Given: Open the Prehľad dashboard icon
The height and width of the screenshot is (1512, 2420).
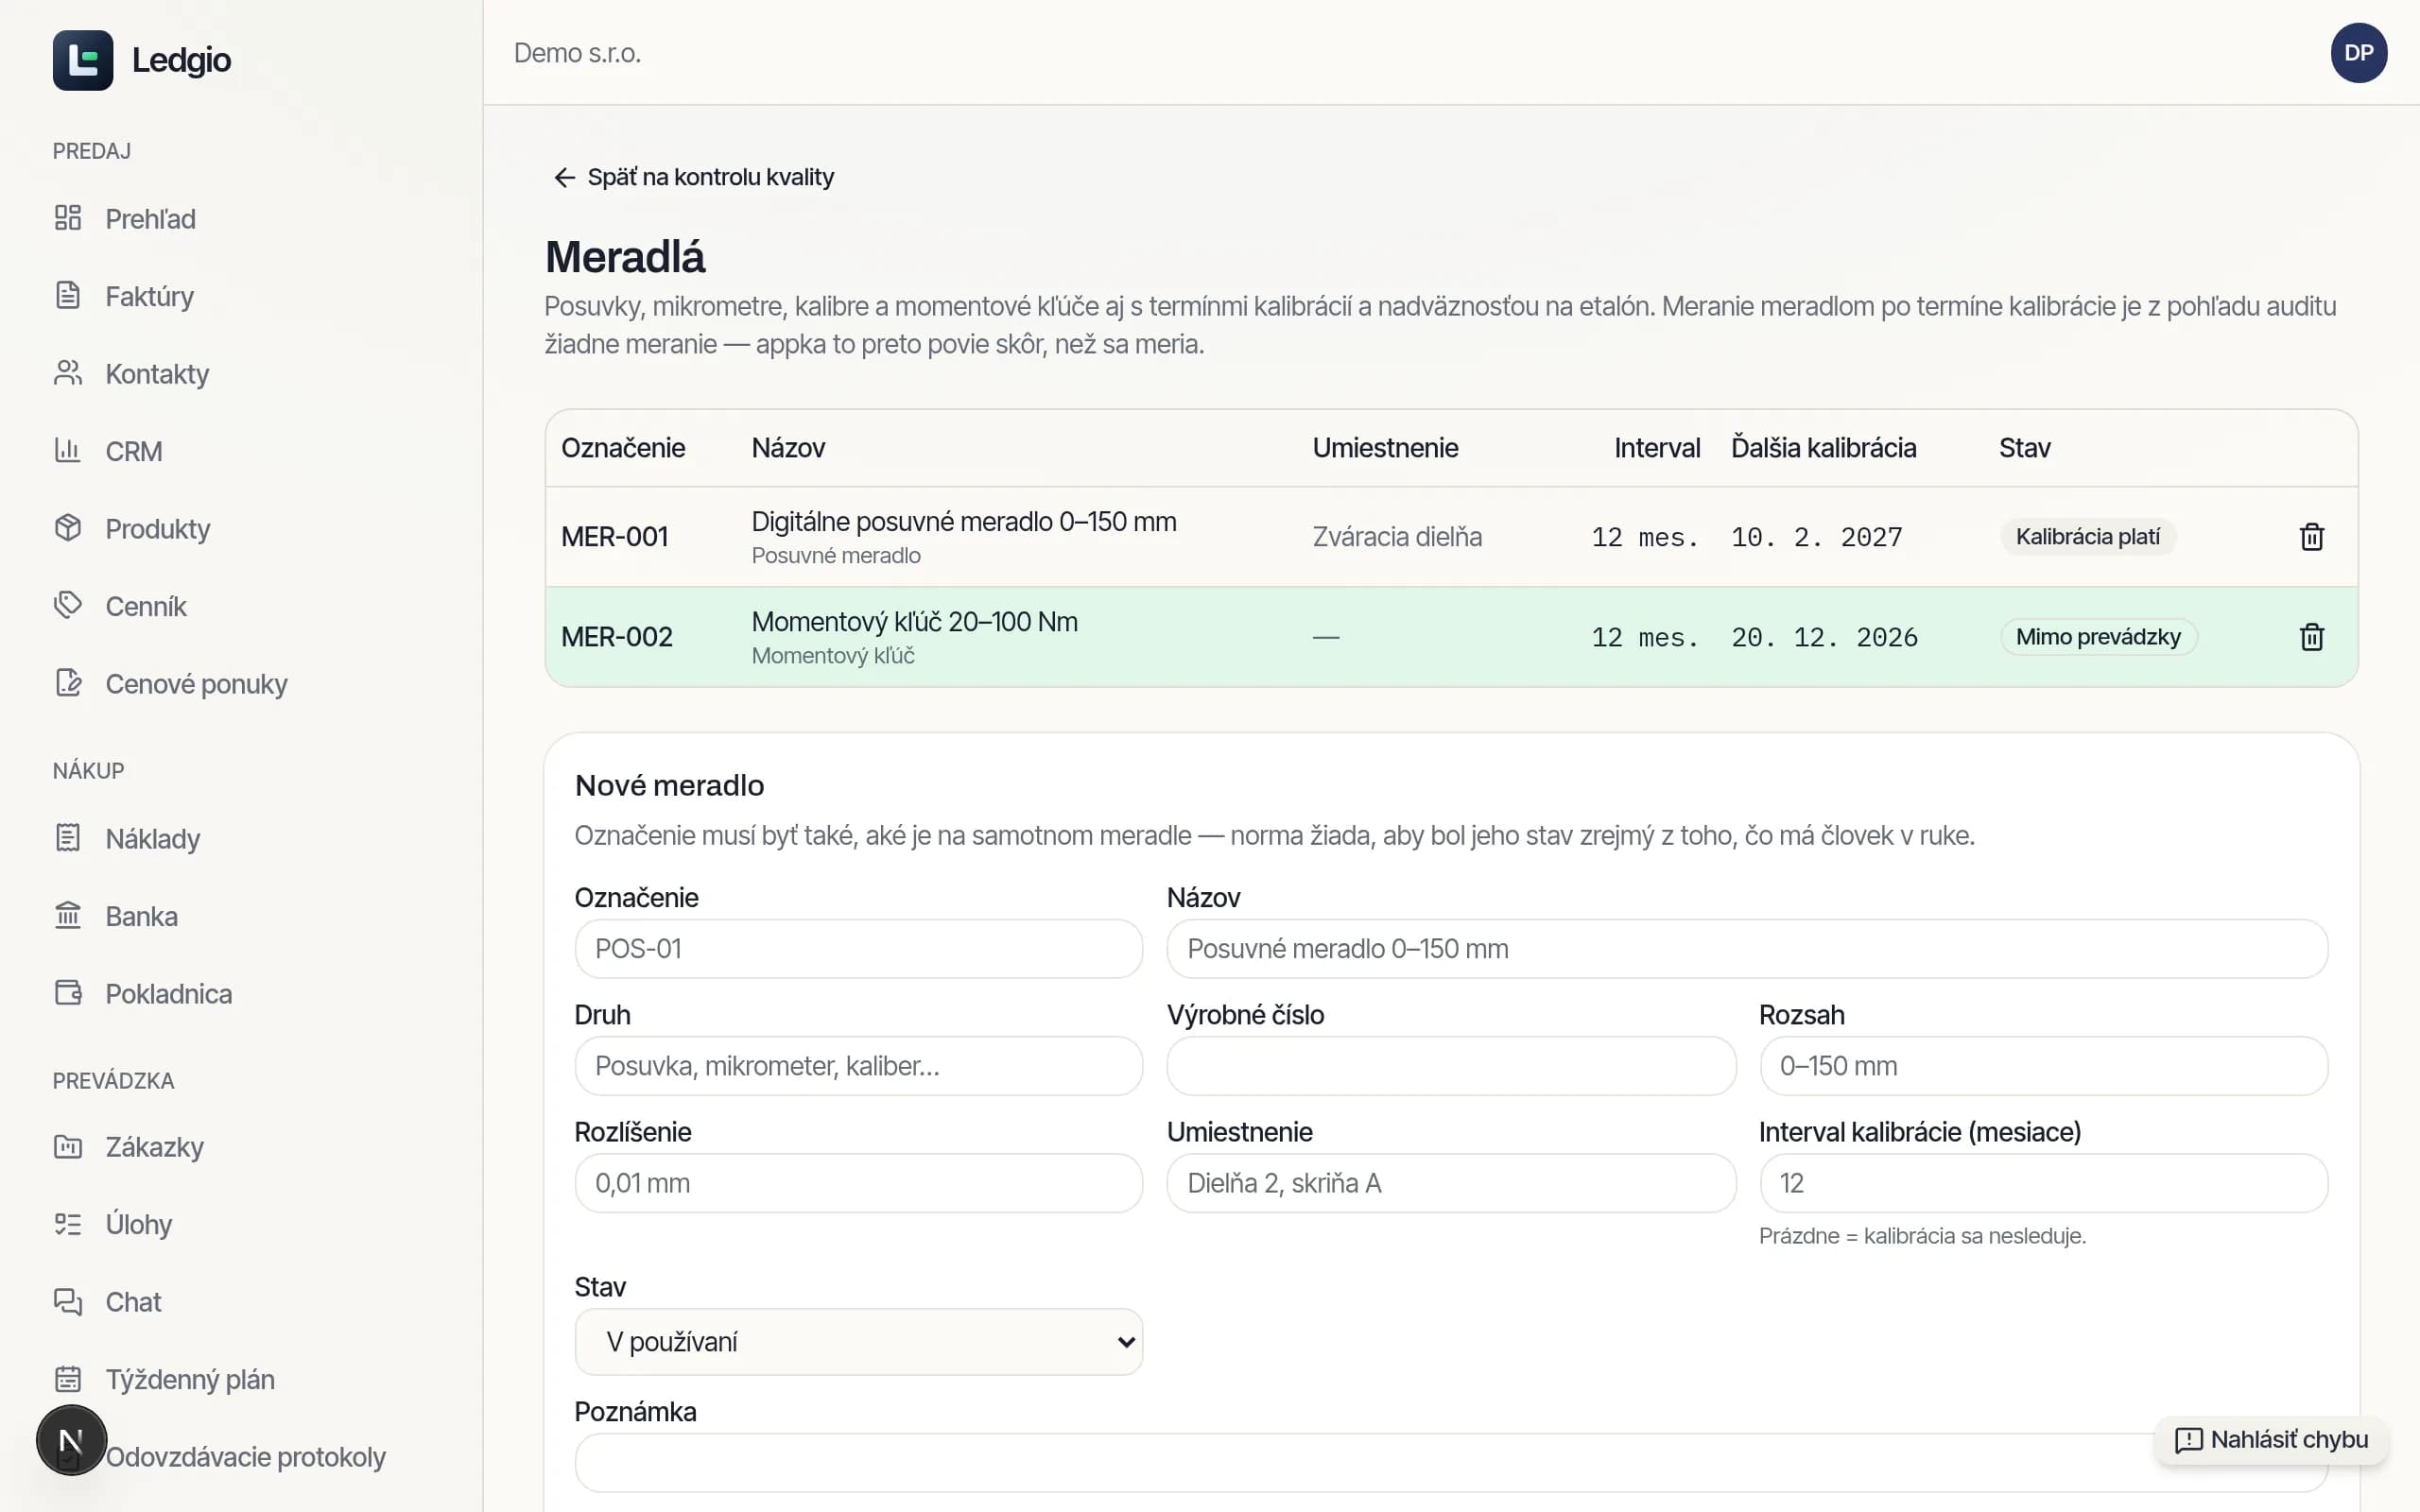Looking at the screenshot, I should pyautogui.click(x=68, y=218).
